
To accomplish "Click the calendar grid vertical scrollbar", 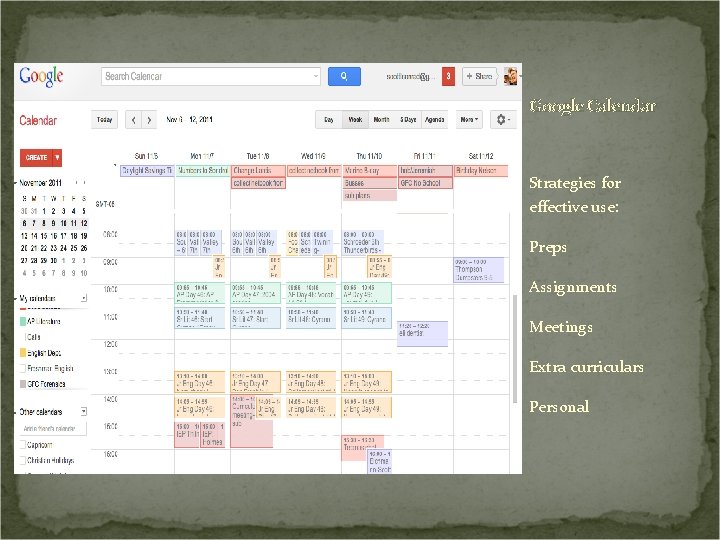I will pos(515,349).
